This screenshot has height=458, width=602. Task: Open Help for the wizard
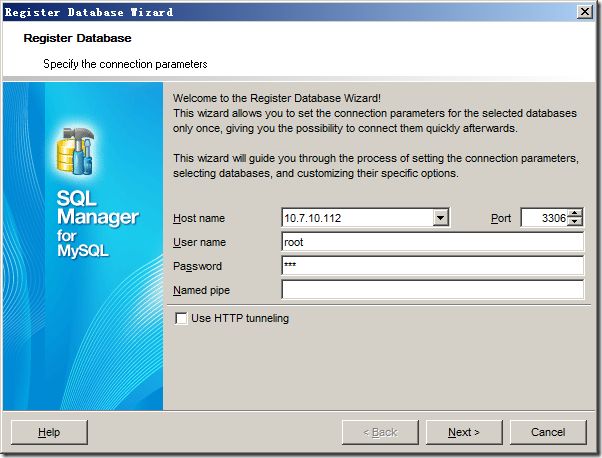[49, 432]
